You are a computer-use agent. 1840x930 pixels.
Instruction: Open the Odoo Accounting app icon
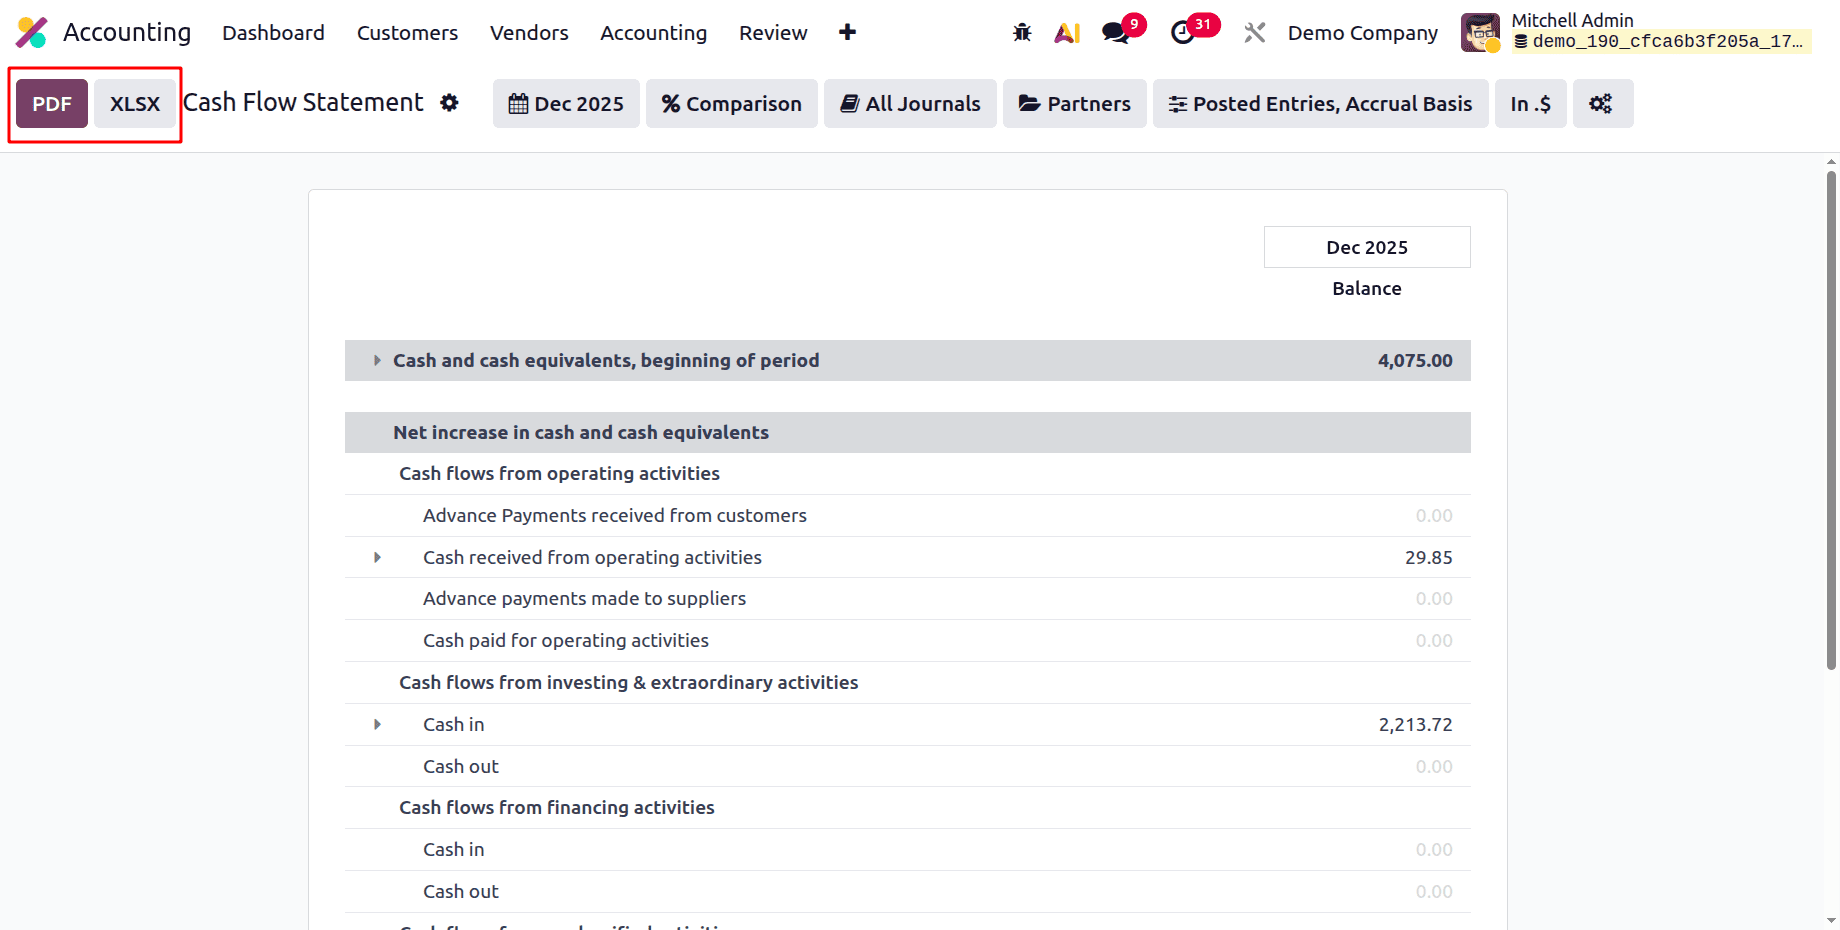[31, 32]
